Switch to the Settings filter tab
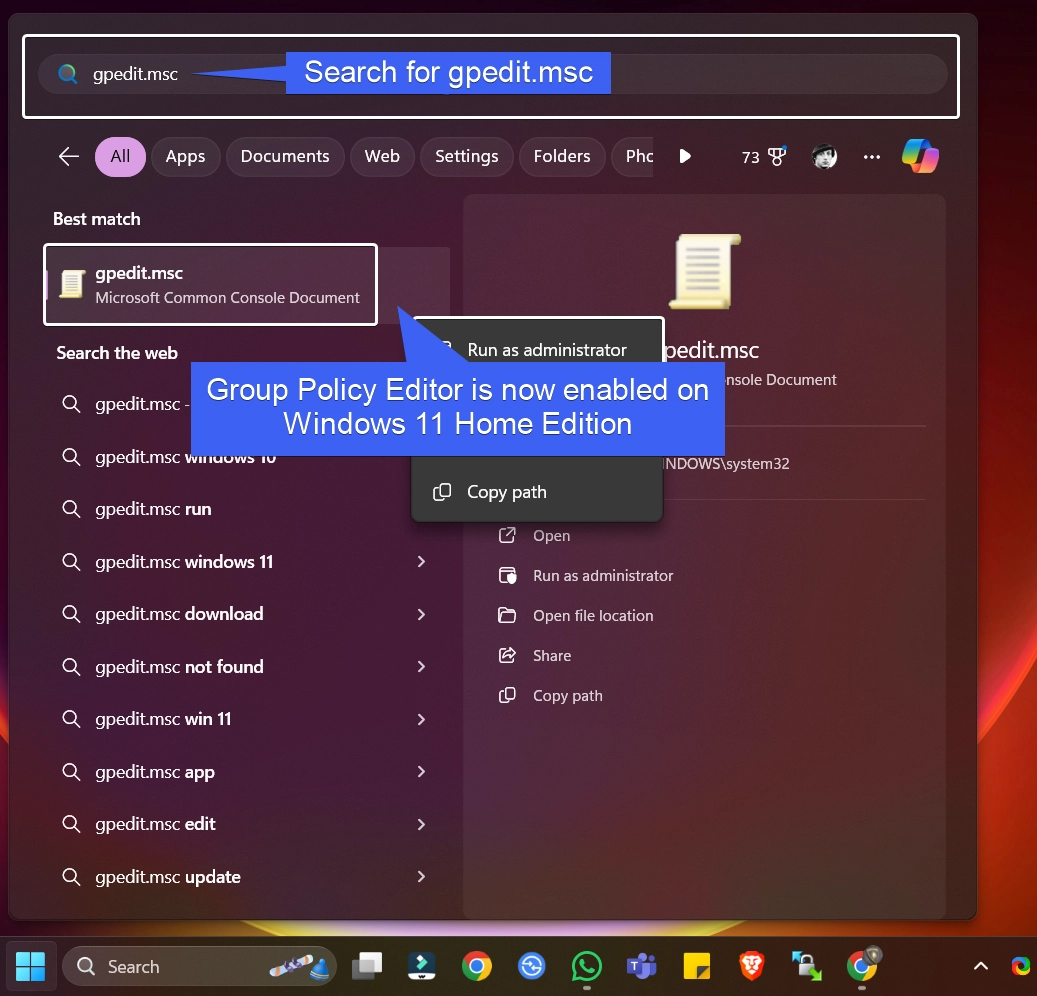The height and width of the screenshot is (996, 1037). click(467, 157)
